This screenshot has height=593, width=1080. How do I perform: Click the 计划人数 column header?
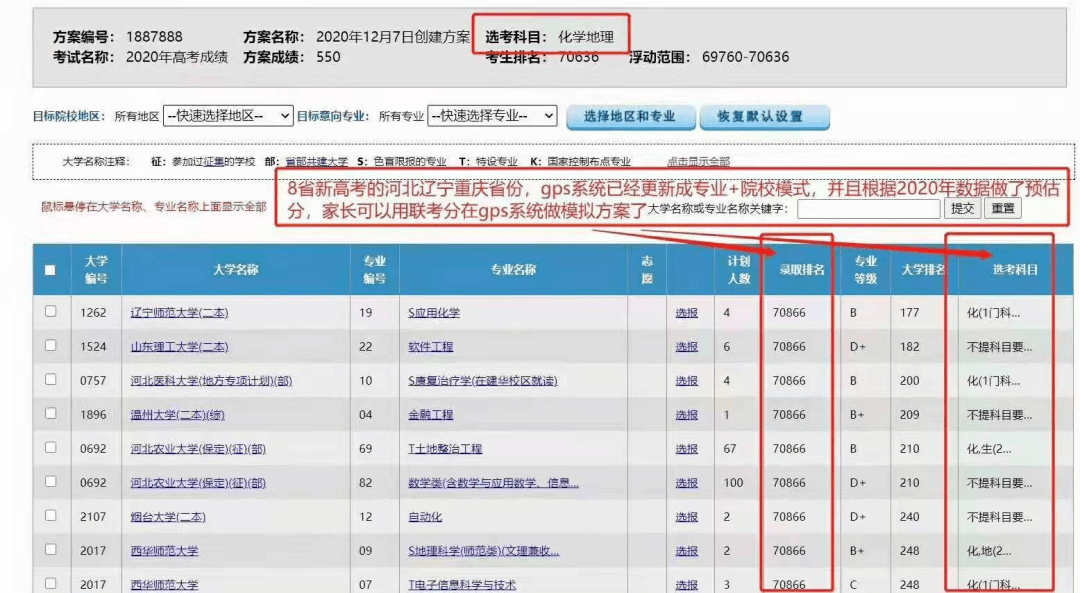738,269
